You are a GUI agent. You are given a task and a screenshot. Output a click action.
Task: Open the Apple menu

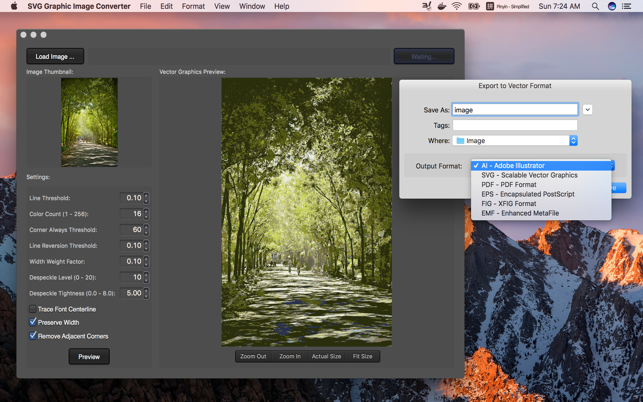pos(14,6)
